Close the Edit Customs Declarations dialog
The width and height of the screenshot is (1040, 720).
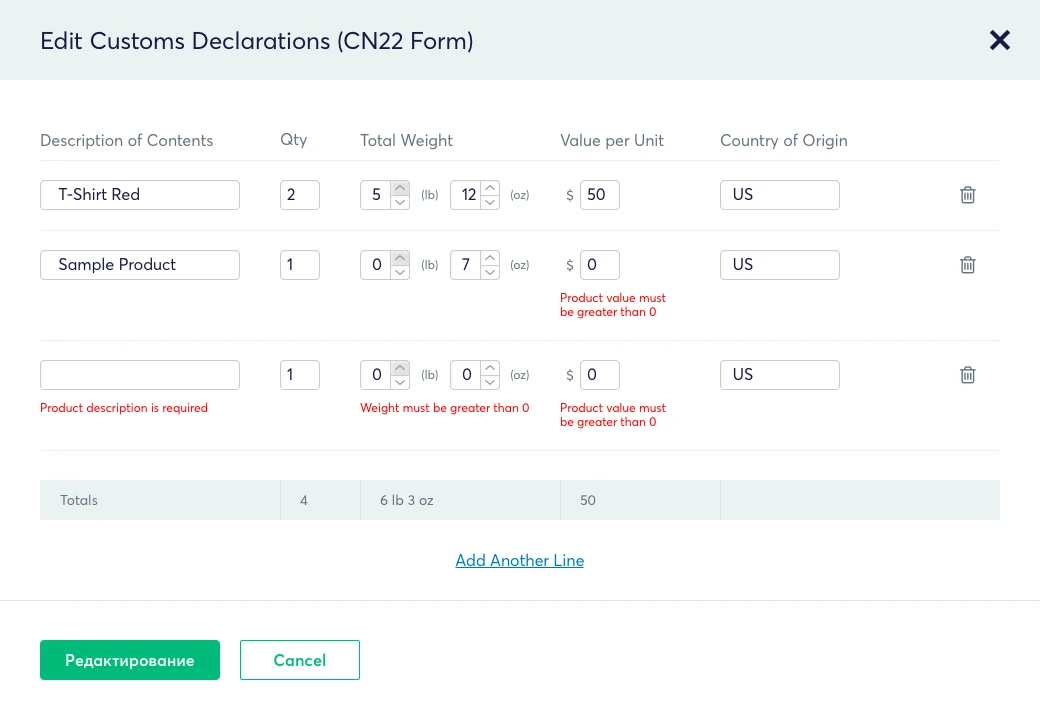1000,40
